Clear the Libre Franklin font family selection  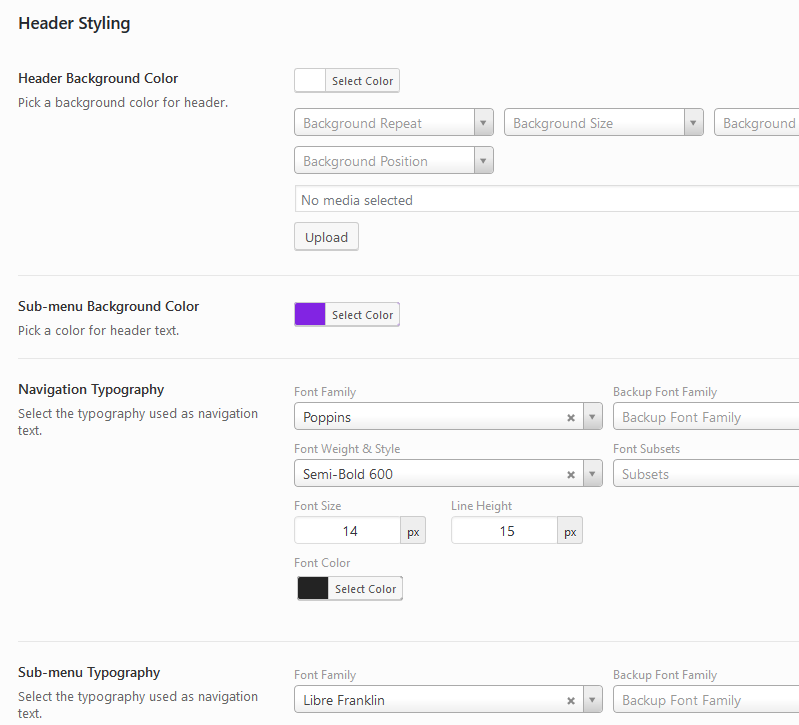(x=571, y=701)
